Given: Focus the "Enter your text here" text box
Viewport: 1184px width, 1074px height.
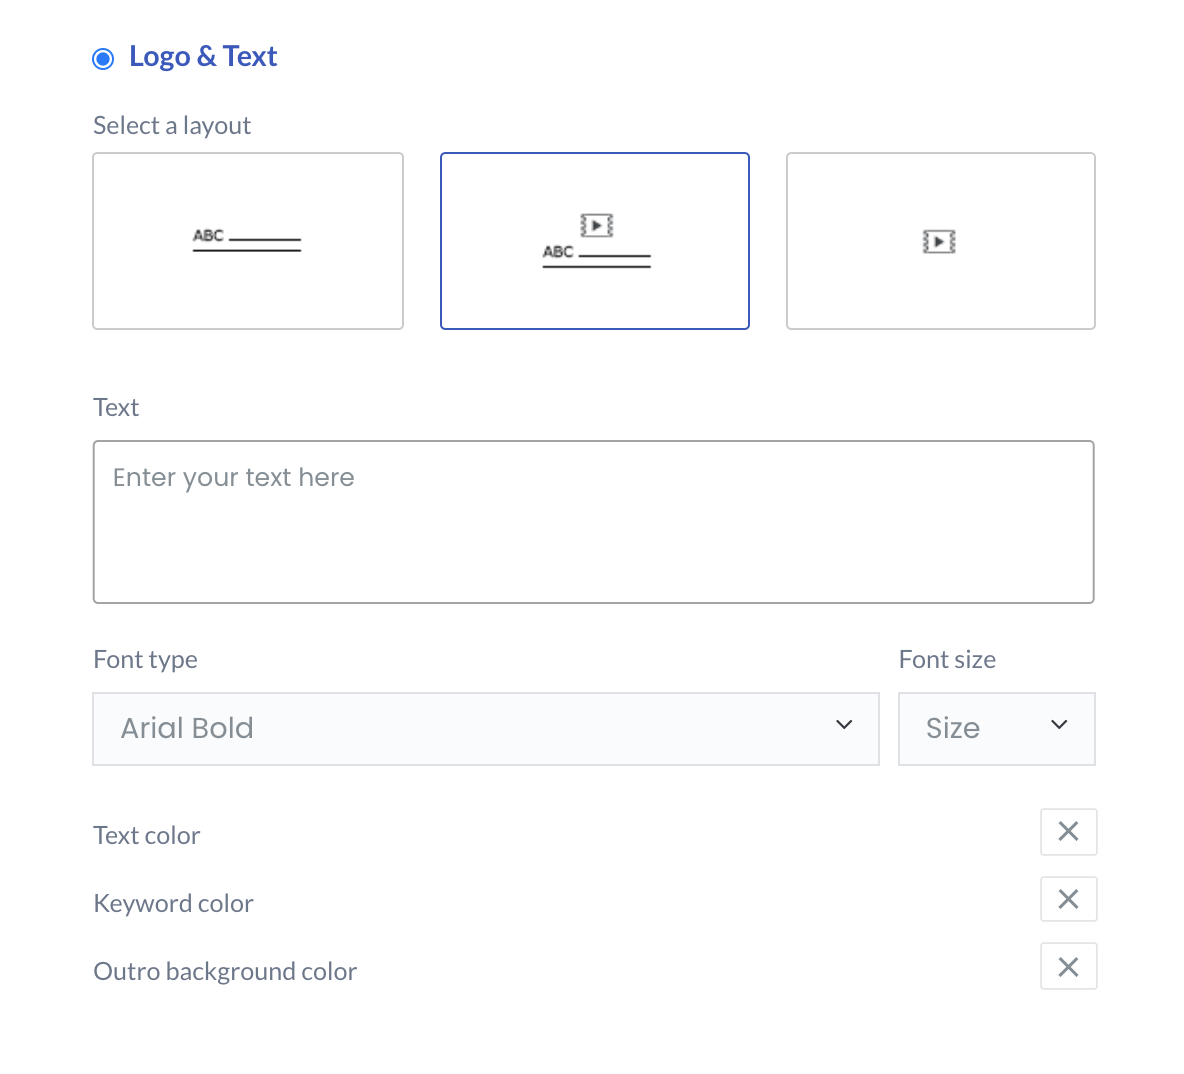Looking at the screenshot, I should 594,522.
